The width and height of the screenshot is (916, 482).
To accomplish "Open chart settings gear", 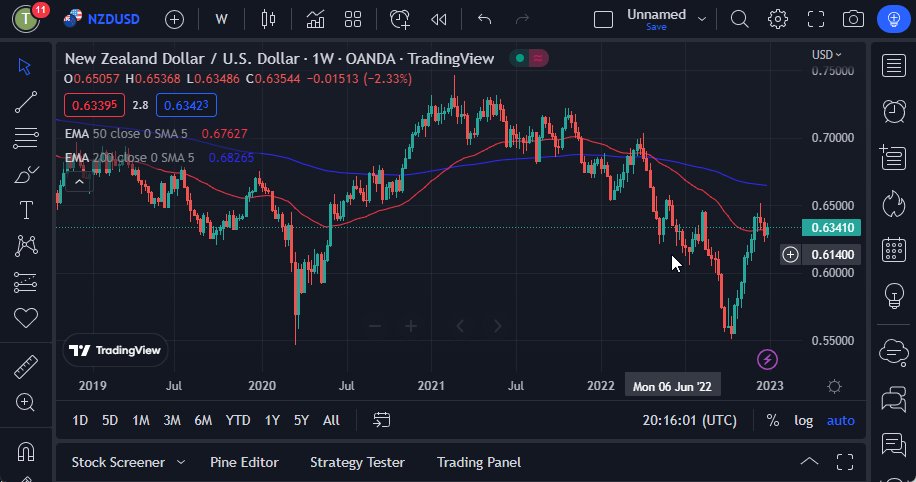I will pyautogui.click(x=778, y=19).
